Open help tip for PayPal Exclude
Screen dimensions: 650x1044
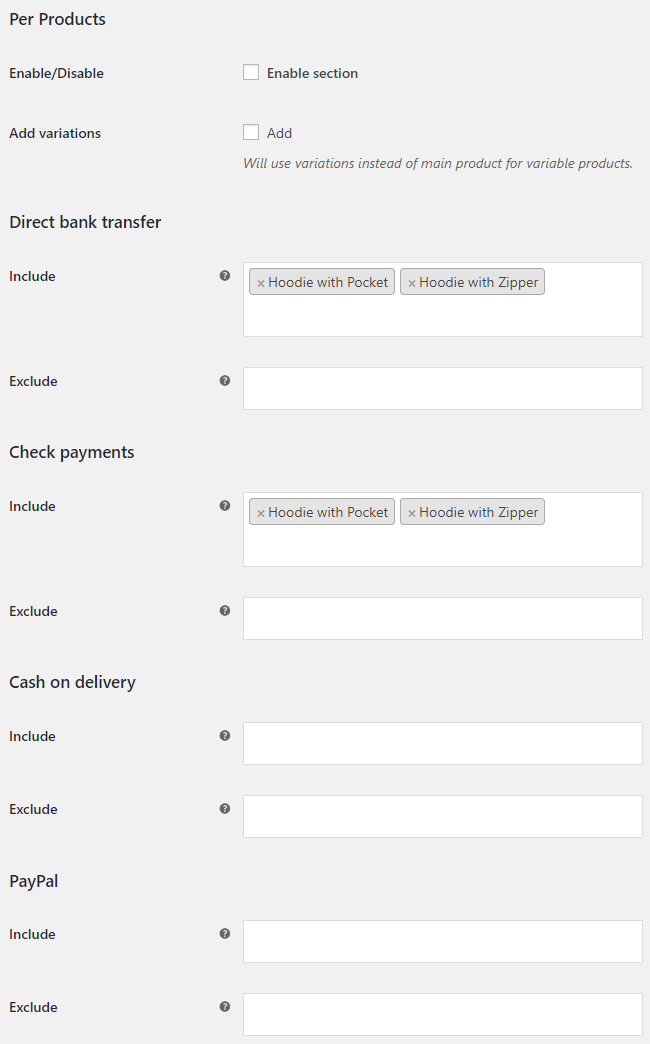(225, 1007)
